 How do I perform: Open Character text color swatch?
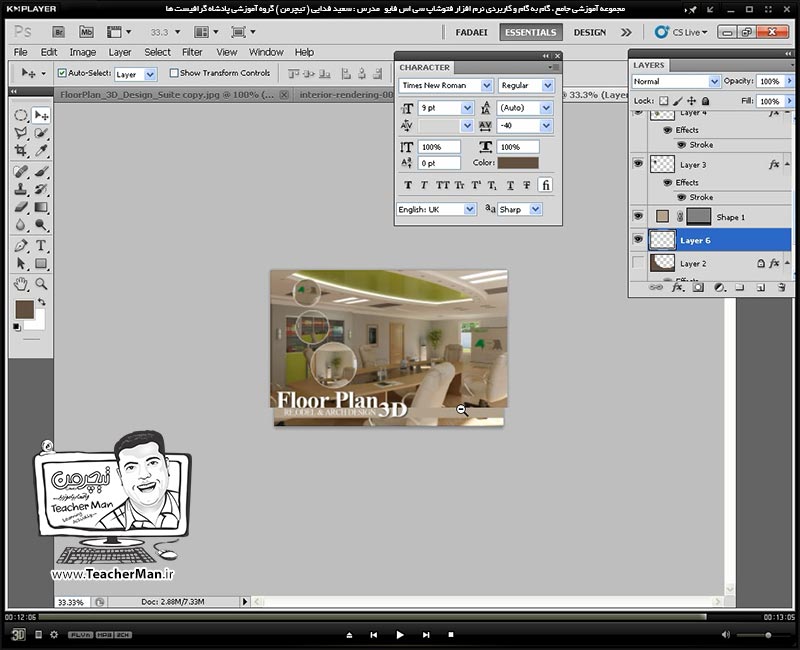tap(518, 163)
